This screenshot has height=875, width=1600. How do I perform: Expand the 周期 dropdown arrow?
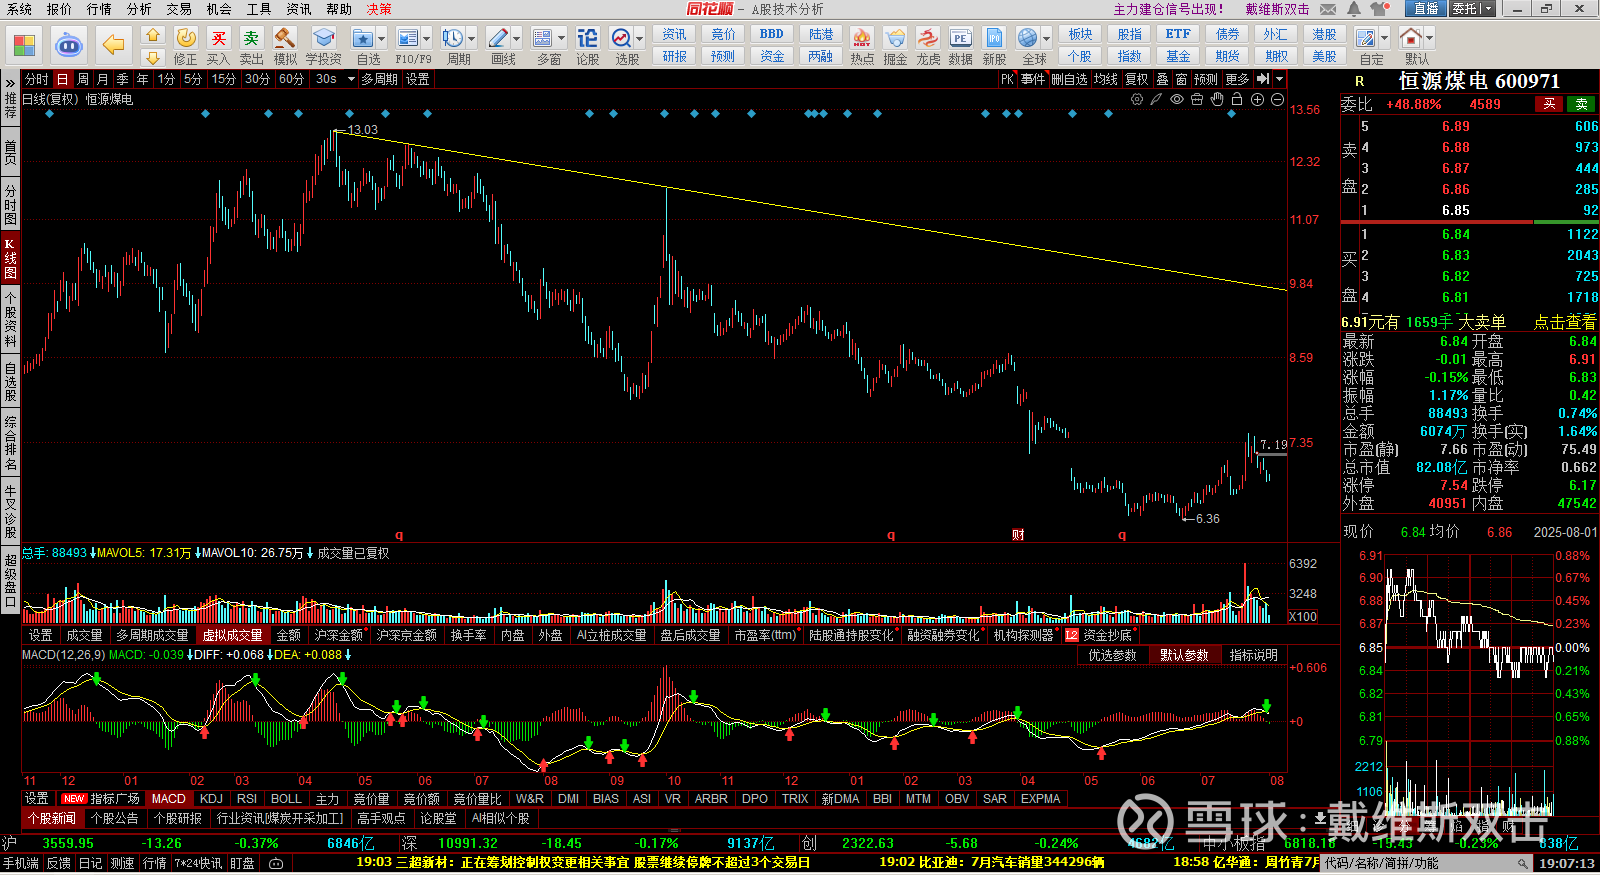coord(473,39)
